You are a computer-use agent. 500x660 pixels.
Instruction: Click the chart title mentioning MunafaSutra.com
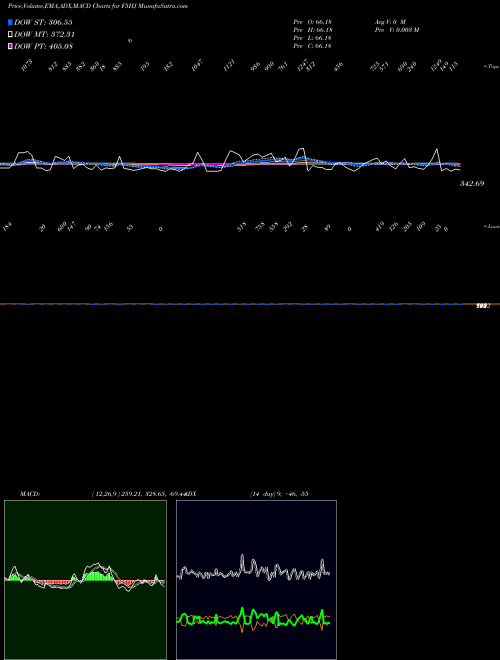point(98,6)
